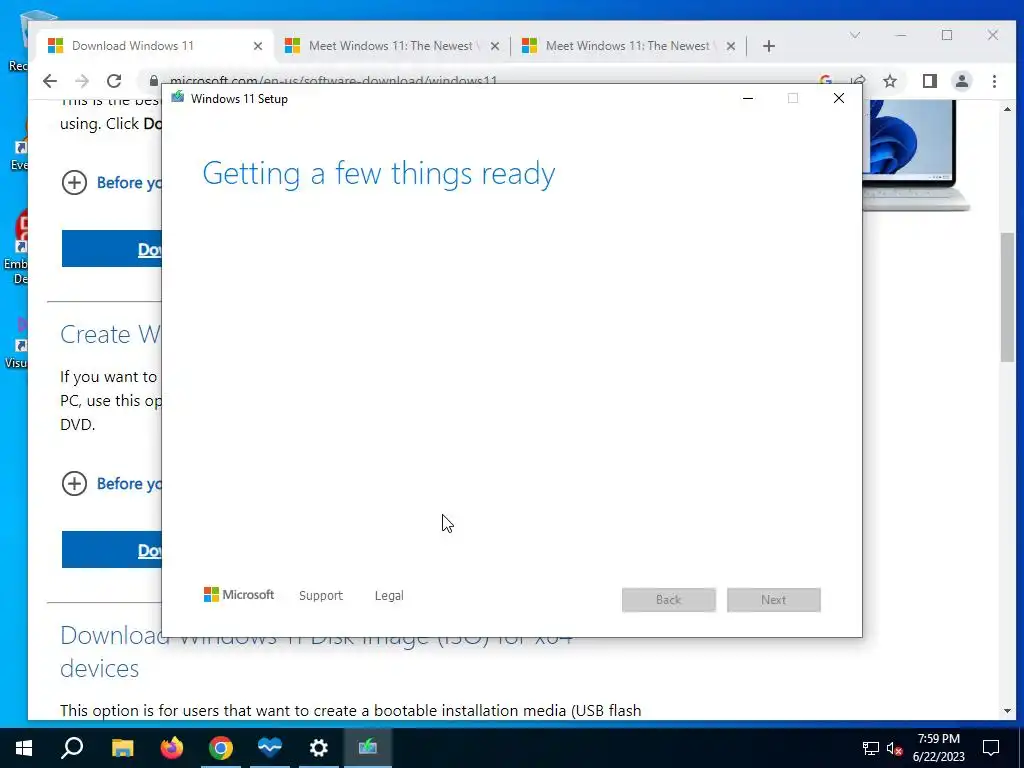Close the third Chrome tab

click(x=731, y=46)
